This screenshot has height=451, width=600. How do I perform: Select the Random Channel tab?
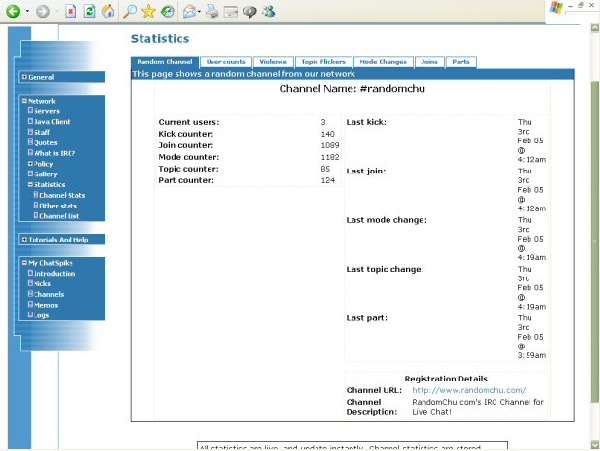coord(165,62)
